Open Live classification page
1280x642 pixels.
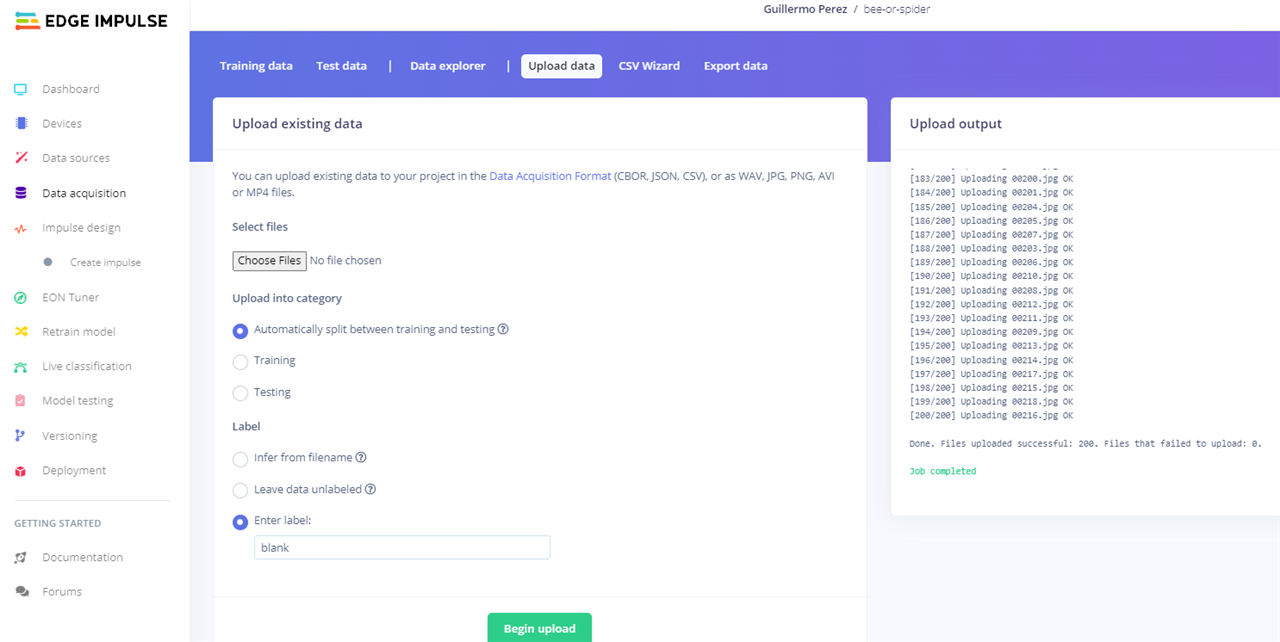point(87,367)
